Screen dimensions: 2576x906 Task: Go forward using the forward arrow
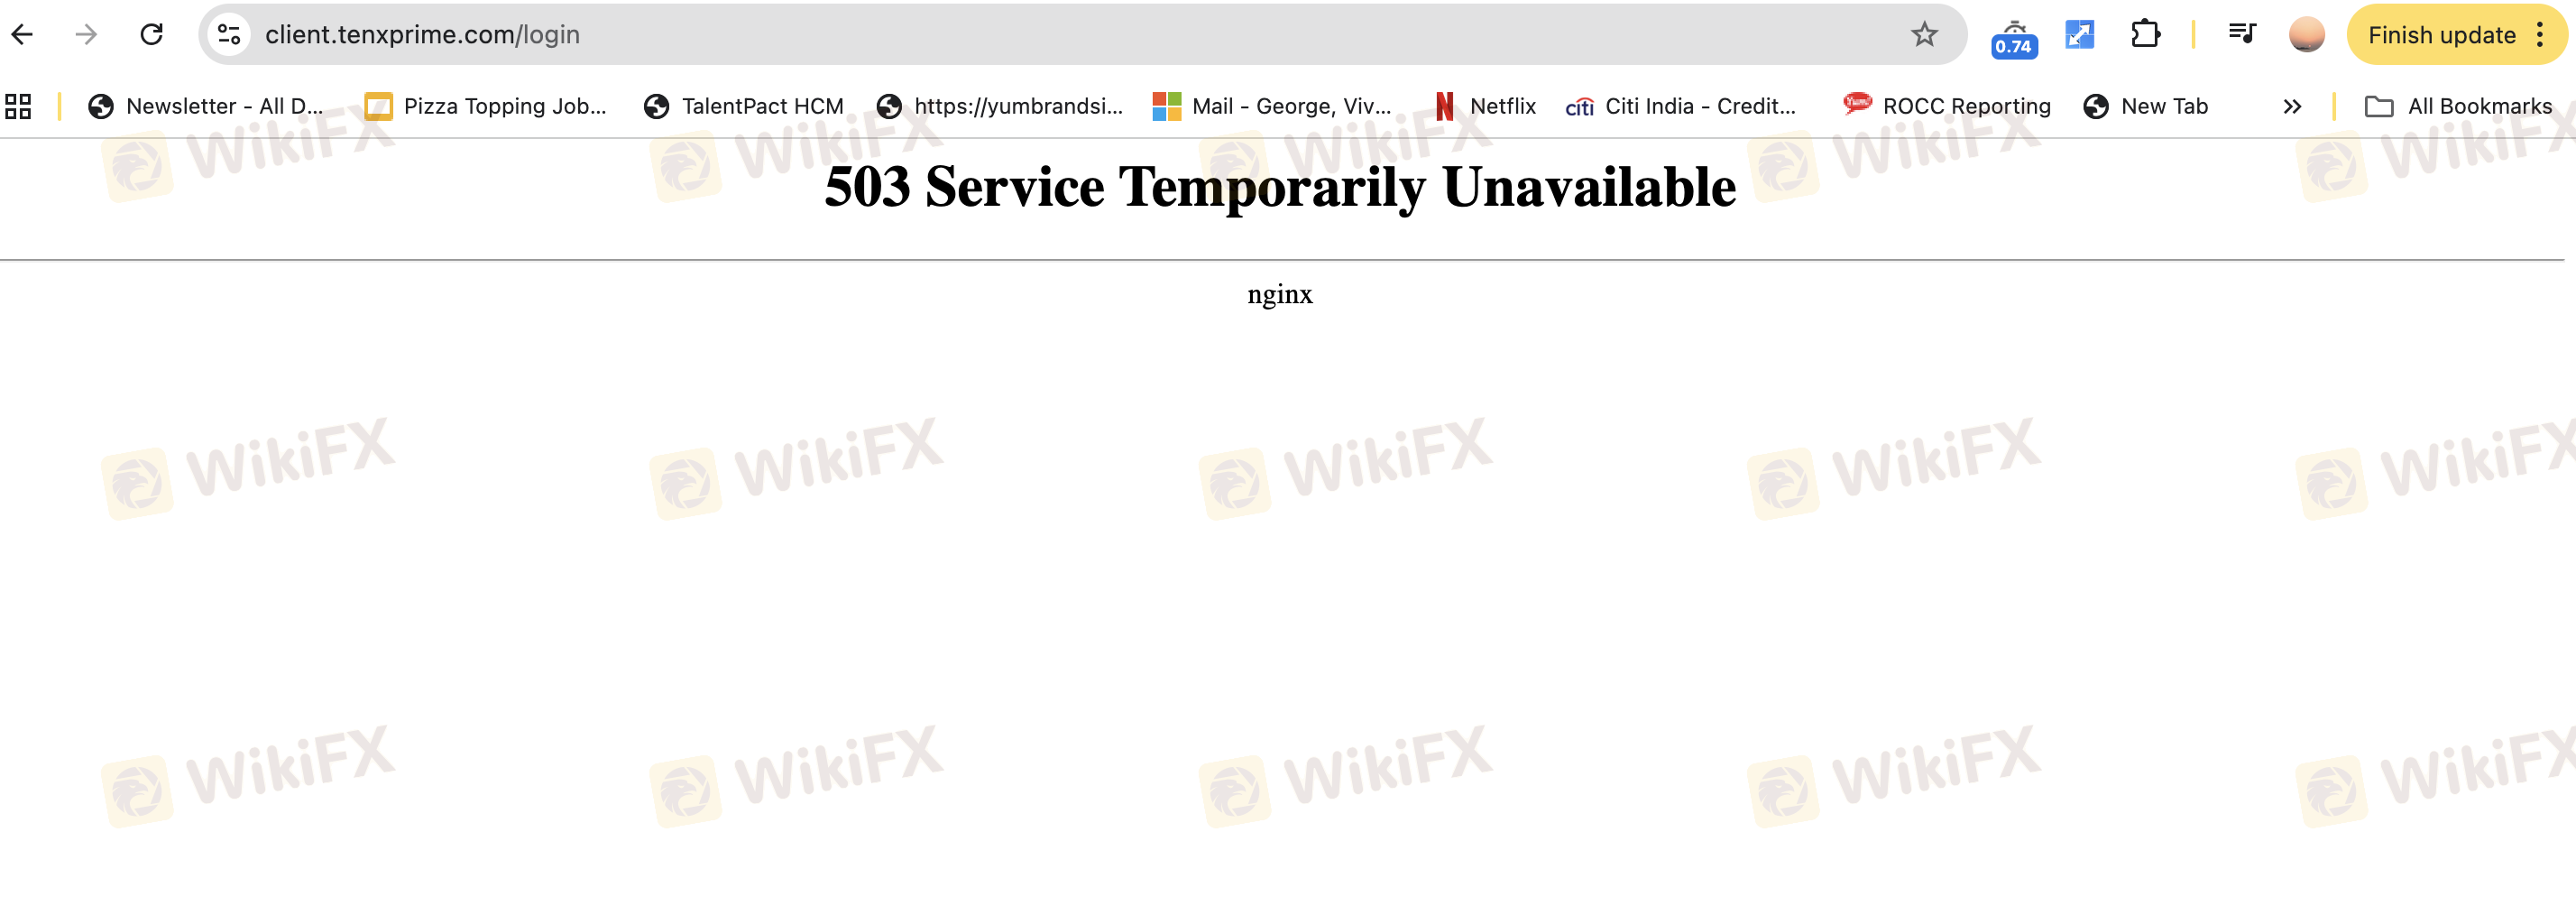tap(87, 35)
